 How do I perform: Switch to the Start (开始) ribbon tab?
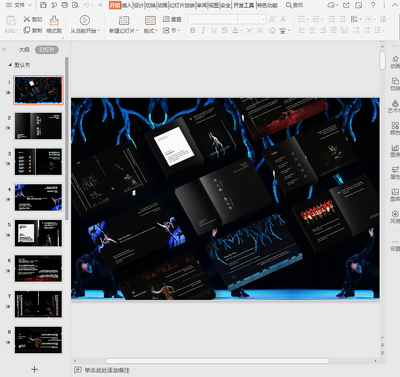(x=115, y=5)
